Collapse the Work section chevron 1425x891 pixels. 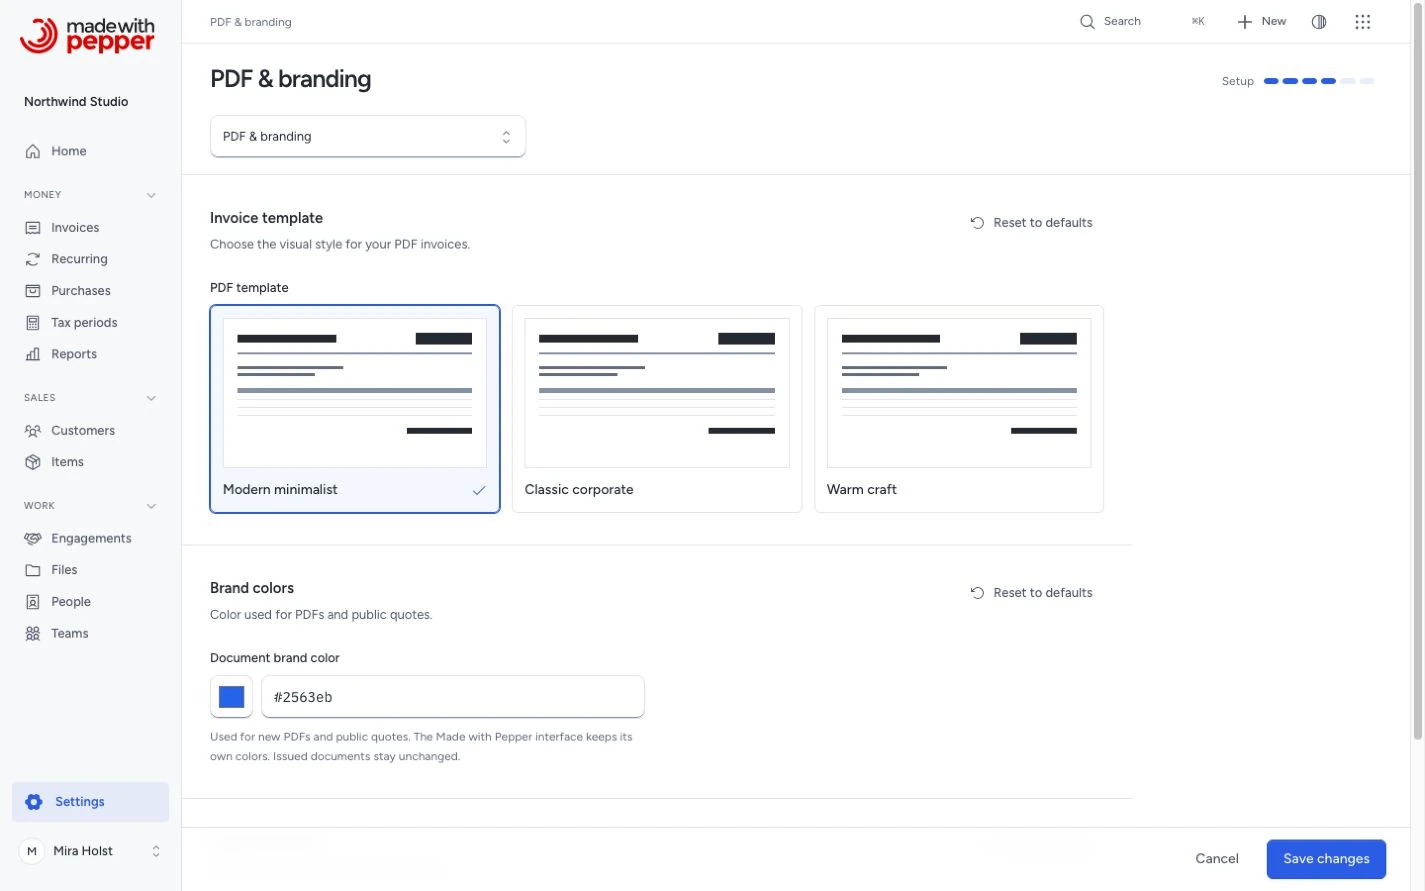(151, 506)
